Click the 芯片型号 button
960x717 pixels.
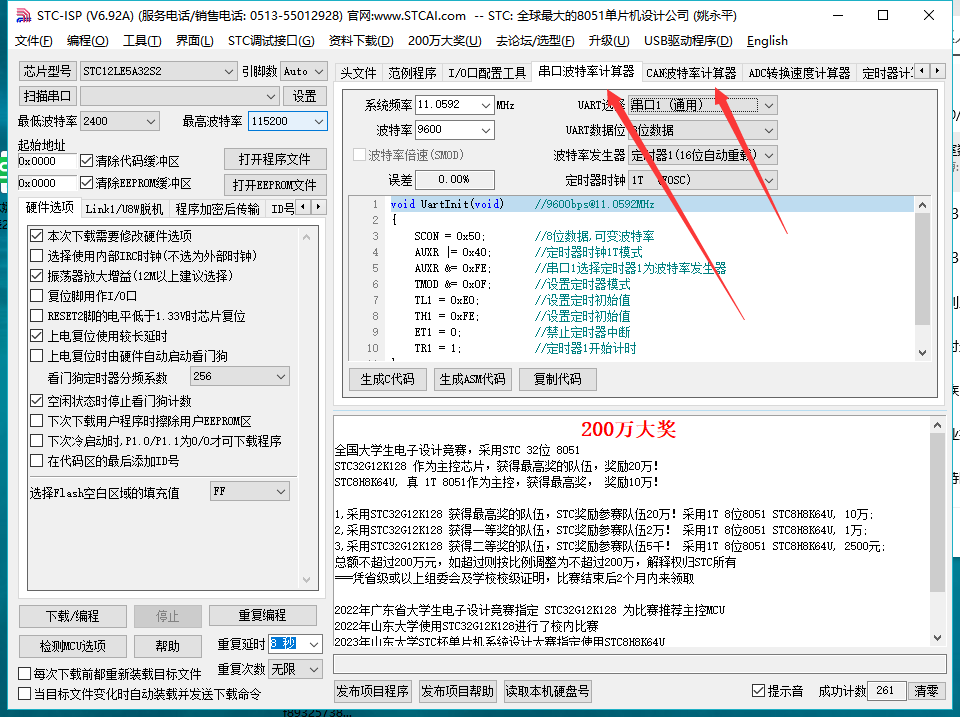[x=48, y=71]
